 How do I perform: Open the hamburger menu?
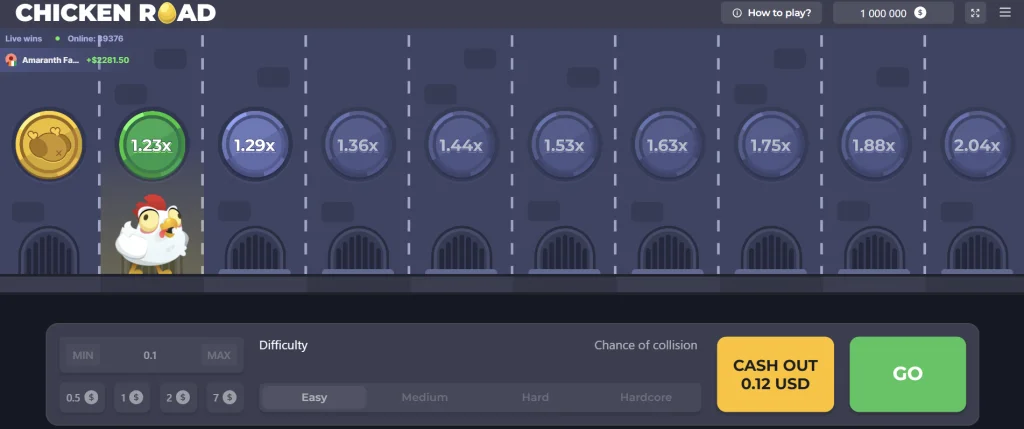pyautogui.click(x=1005, y=12)
